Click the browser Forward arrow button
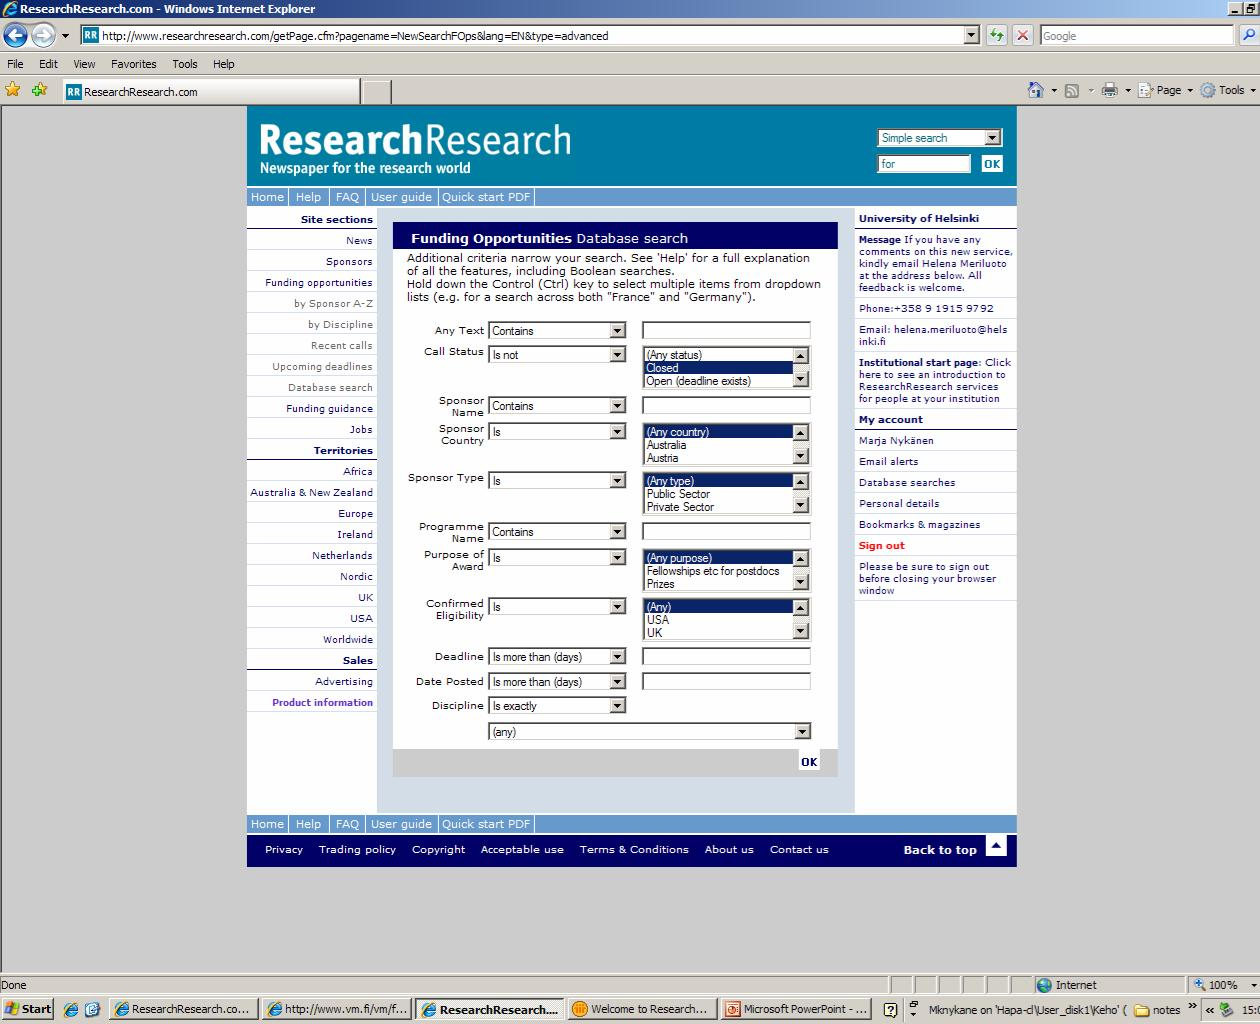 point(43,36)
